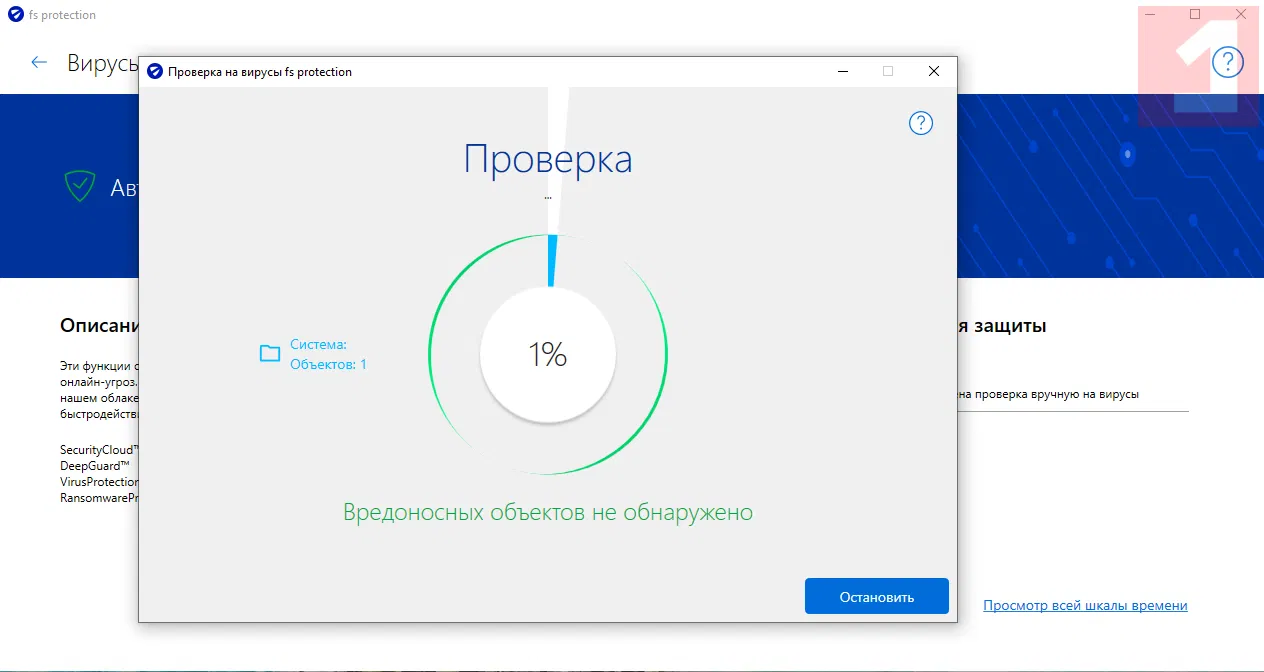Viewport: 1264px width, 672px height.
Task: Click the green shield checkmark icon in main window
Action: pyautogui.click(x=80, y=186)
